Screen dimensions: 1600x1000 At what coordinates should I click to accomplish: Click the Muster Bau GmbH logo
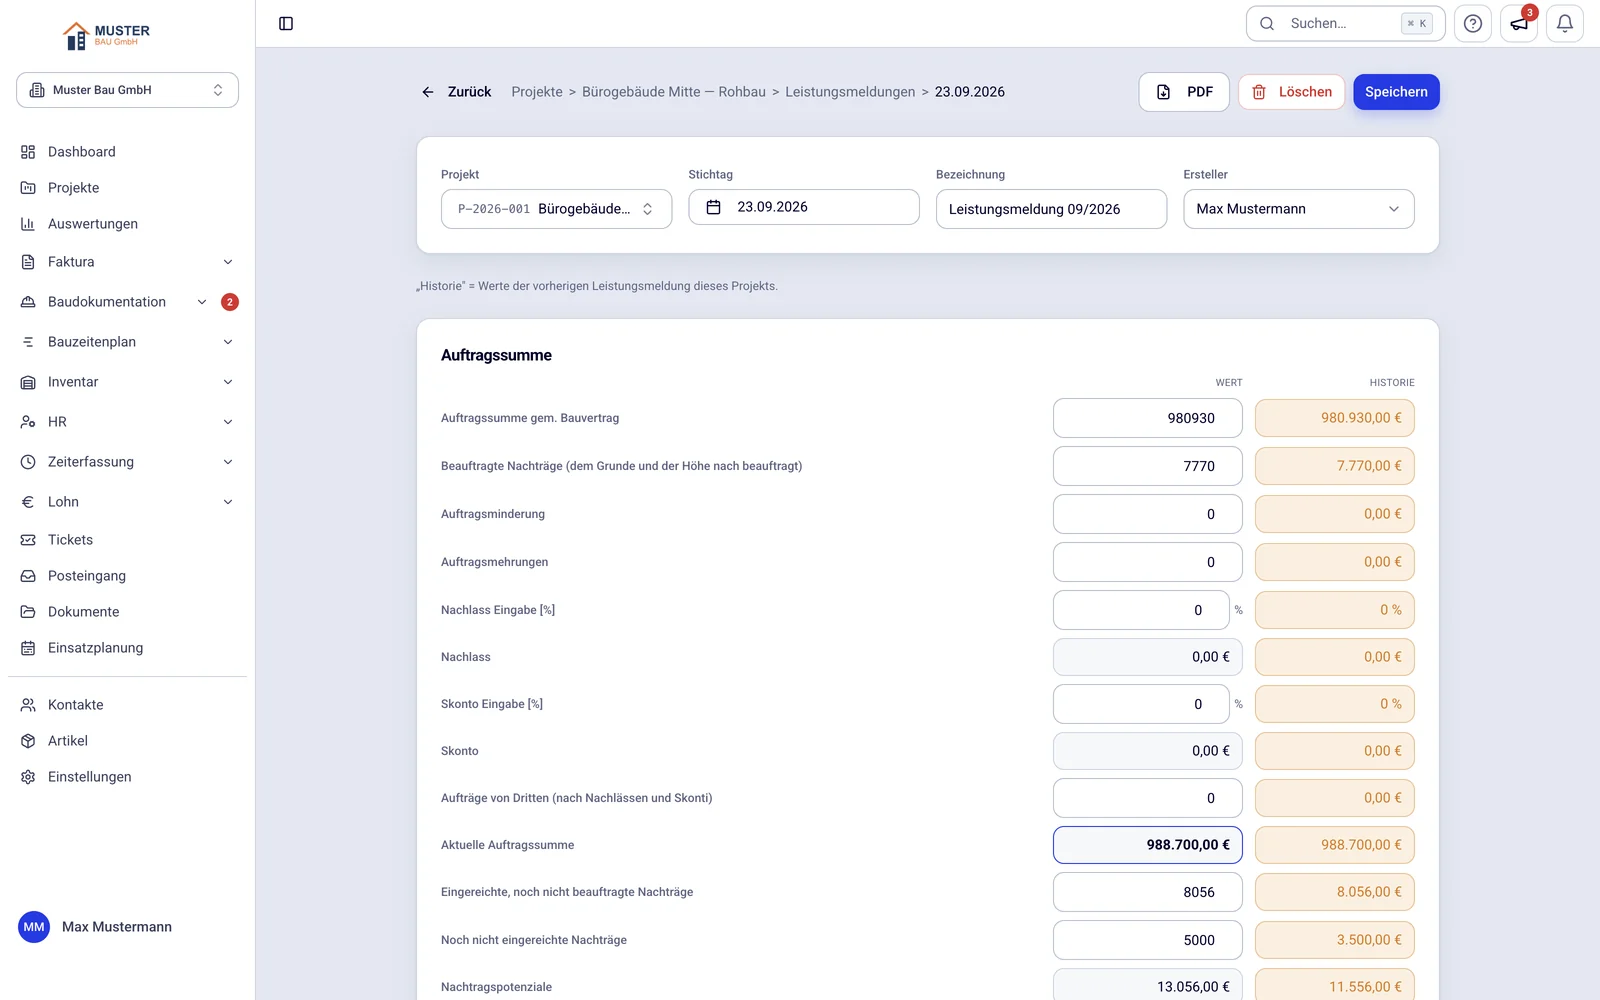click(x=106, y=36)
